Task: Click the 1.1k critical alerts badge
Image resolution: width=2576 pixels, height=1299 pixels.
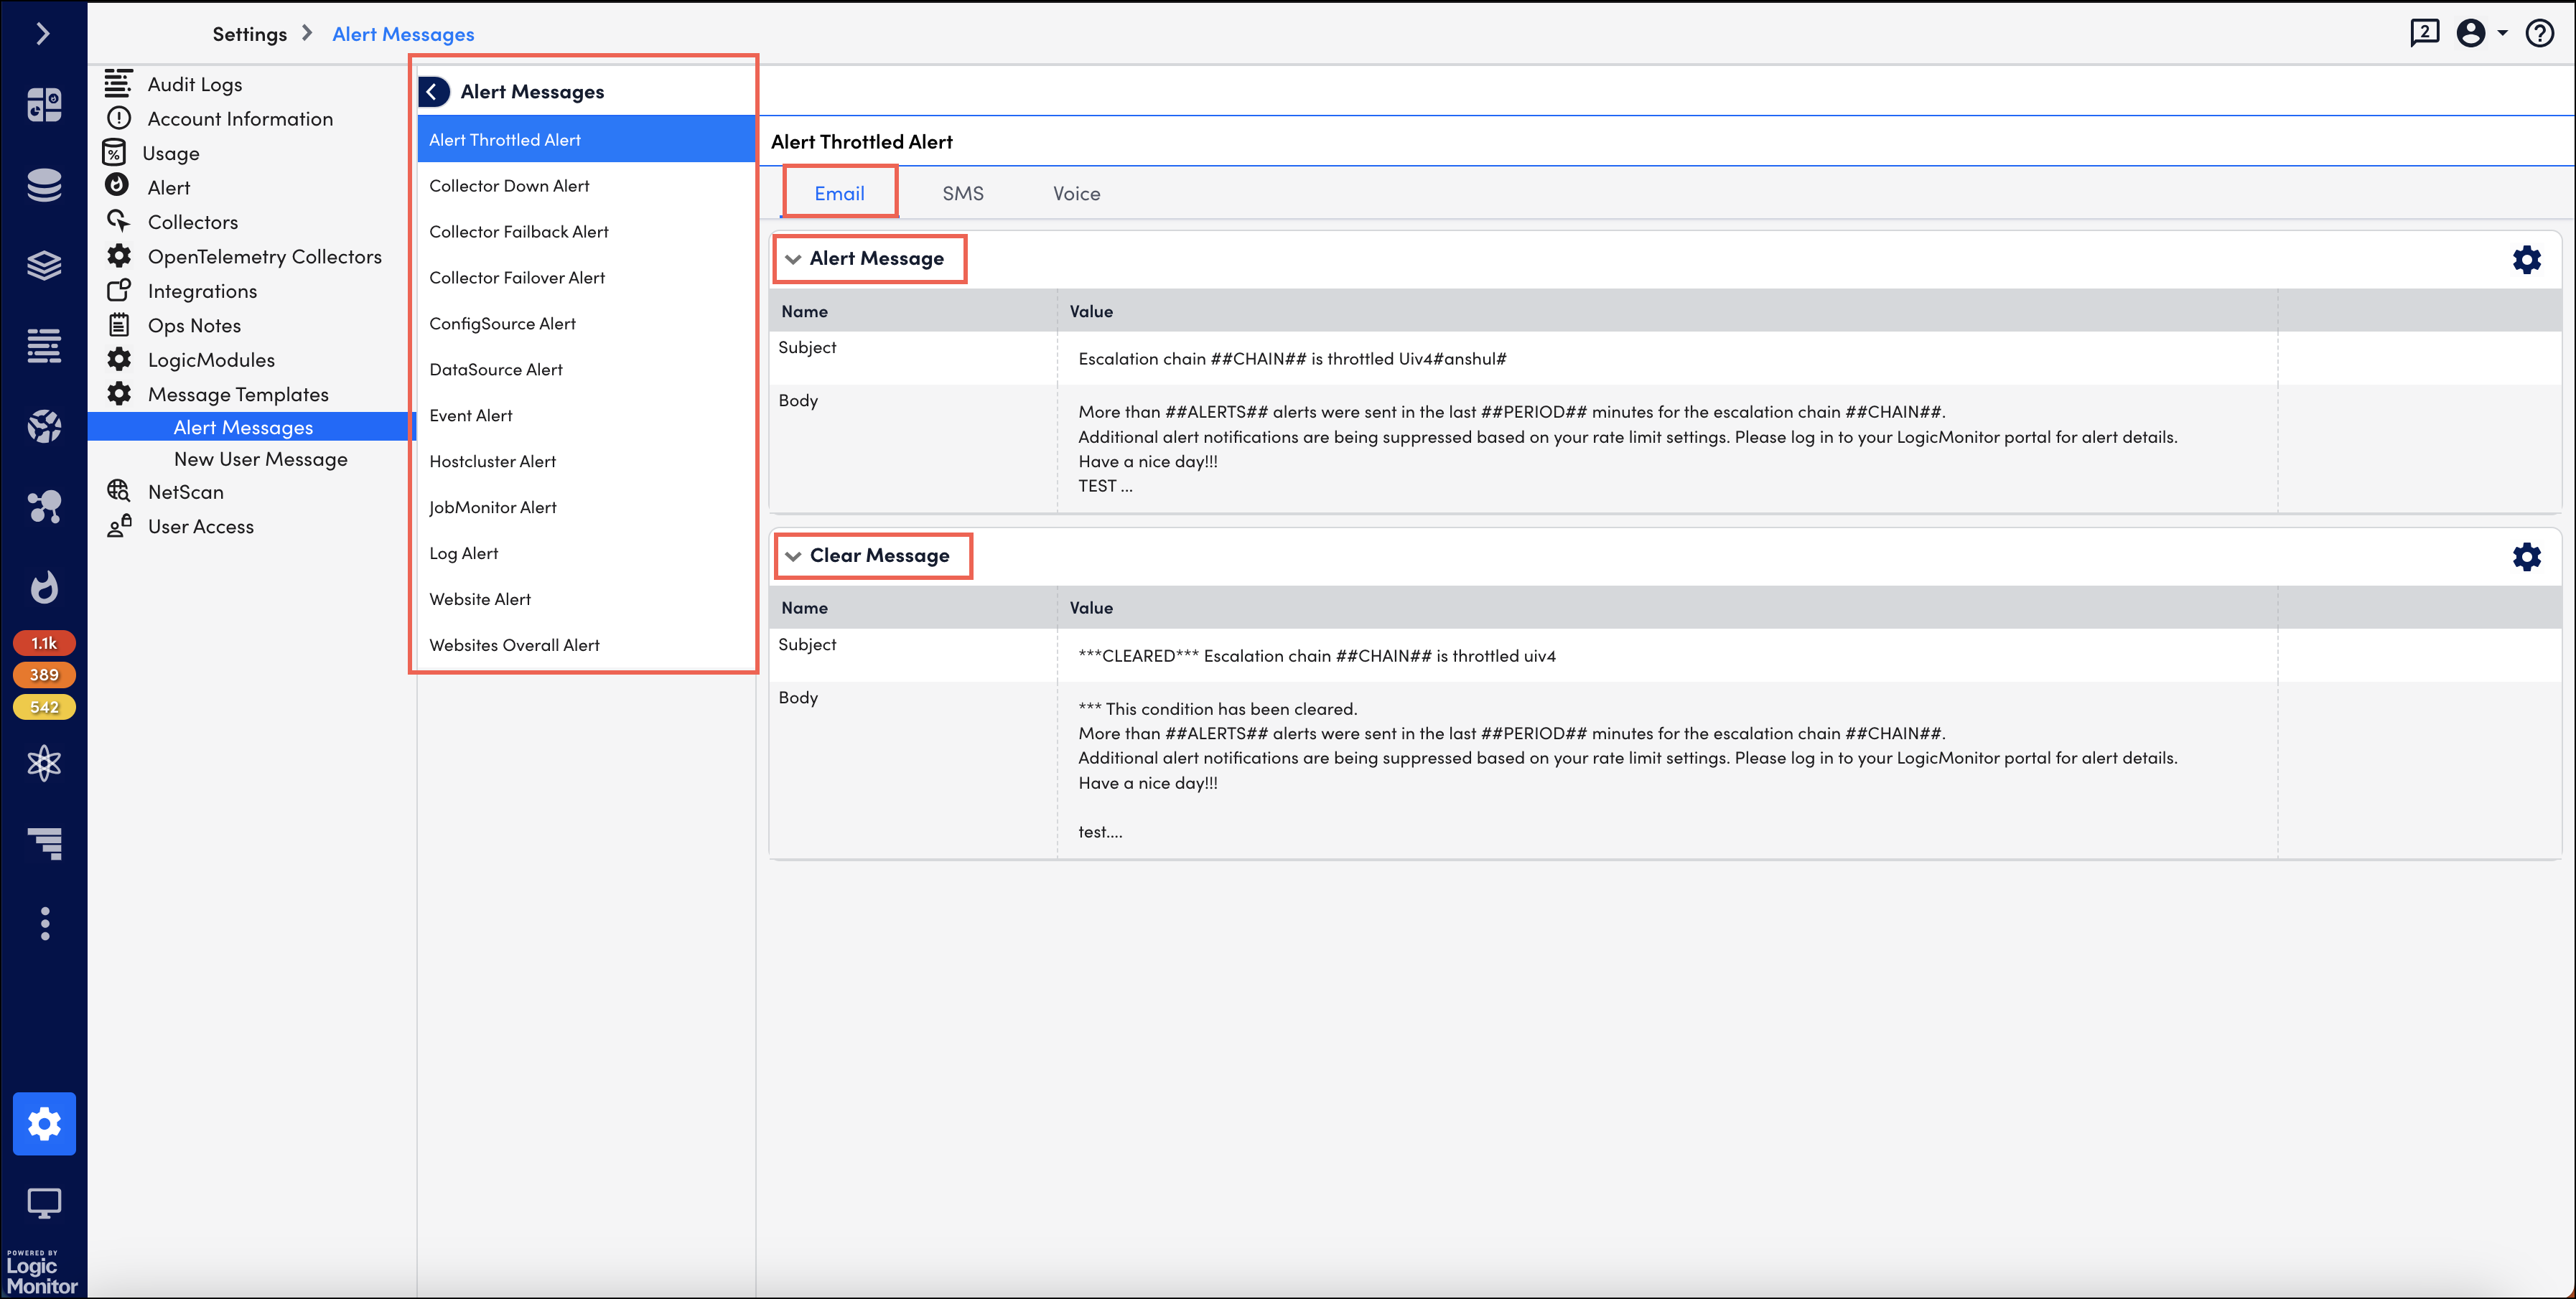Action: point(44,643)
